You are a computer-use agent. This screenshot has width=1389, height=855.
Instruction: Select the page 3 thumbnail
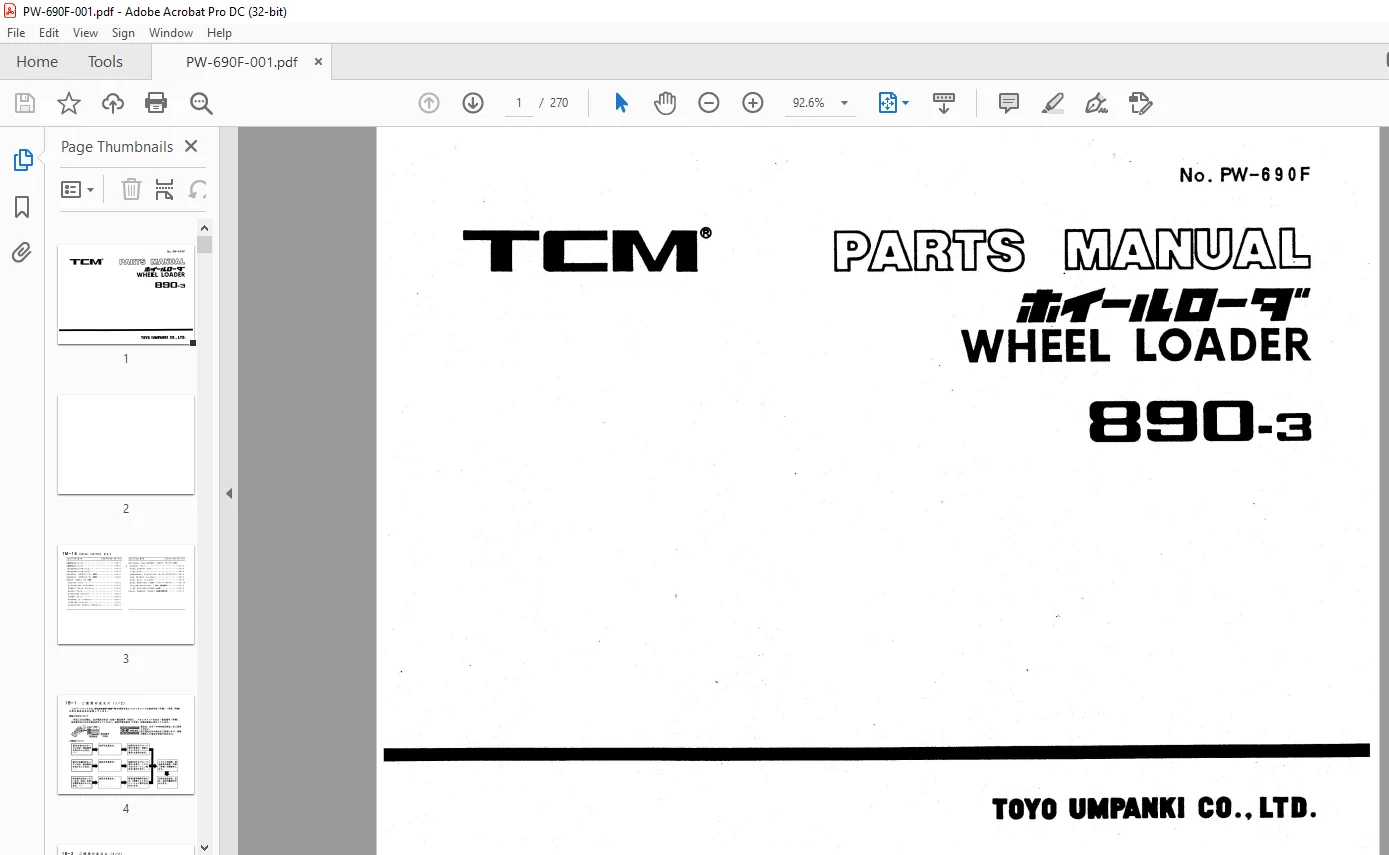pos(126,594)
